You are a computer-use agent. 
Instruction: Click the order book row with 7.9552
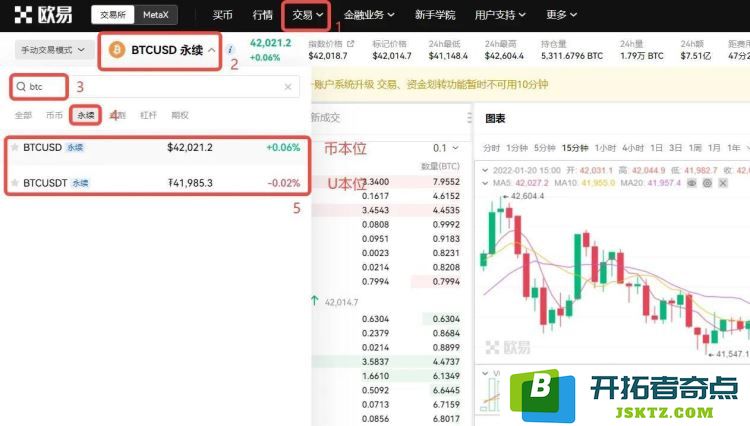point(386,182)
